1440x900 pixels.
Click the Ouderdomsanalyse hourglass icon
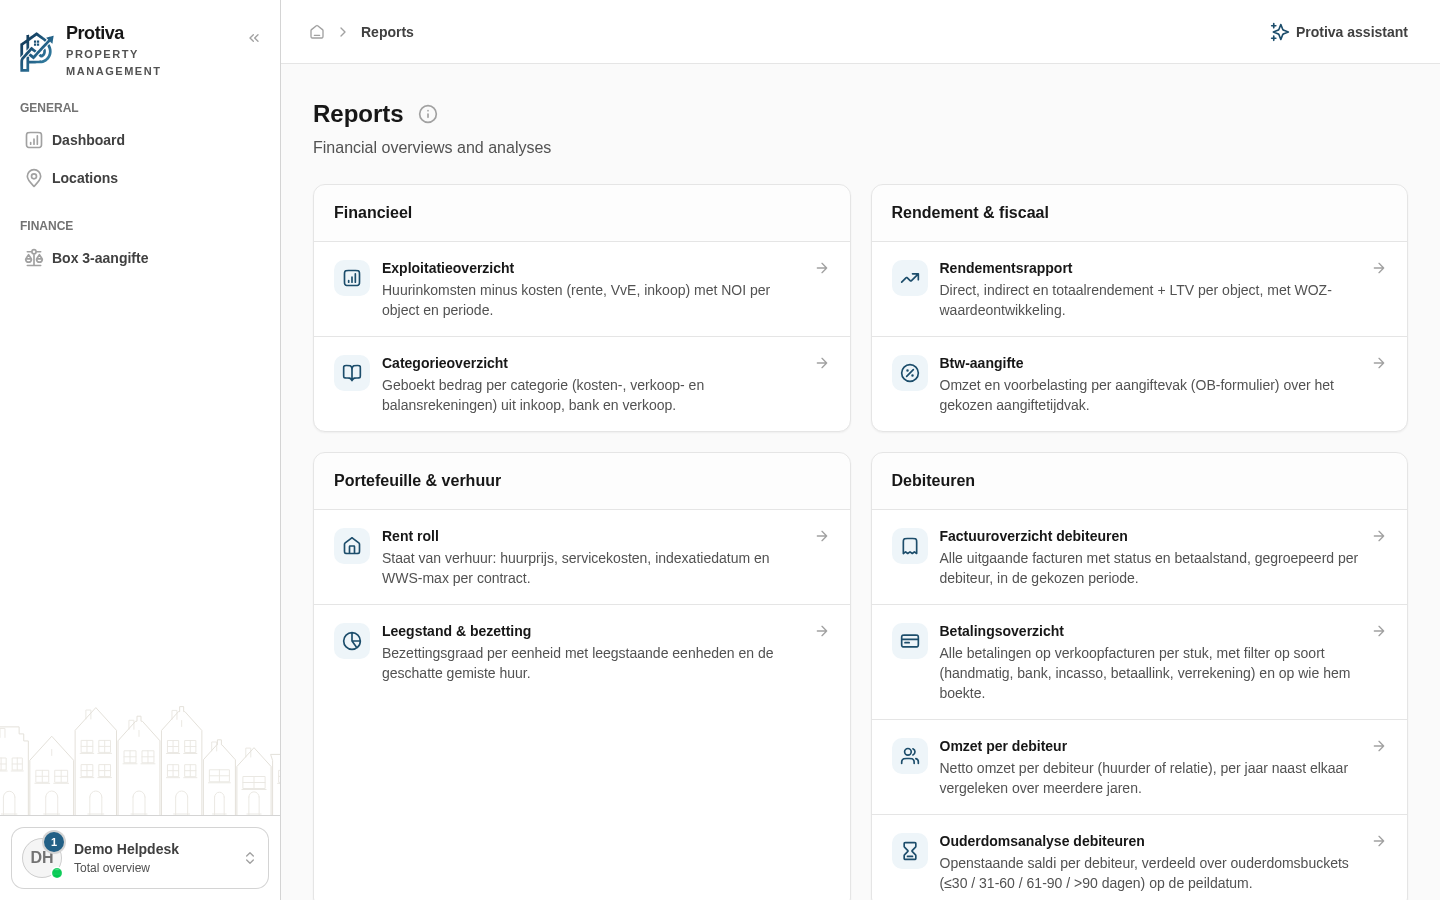(910, 851)
